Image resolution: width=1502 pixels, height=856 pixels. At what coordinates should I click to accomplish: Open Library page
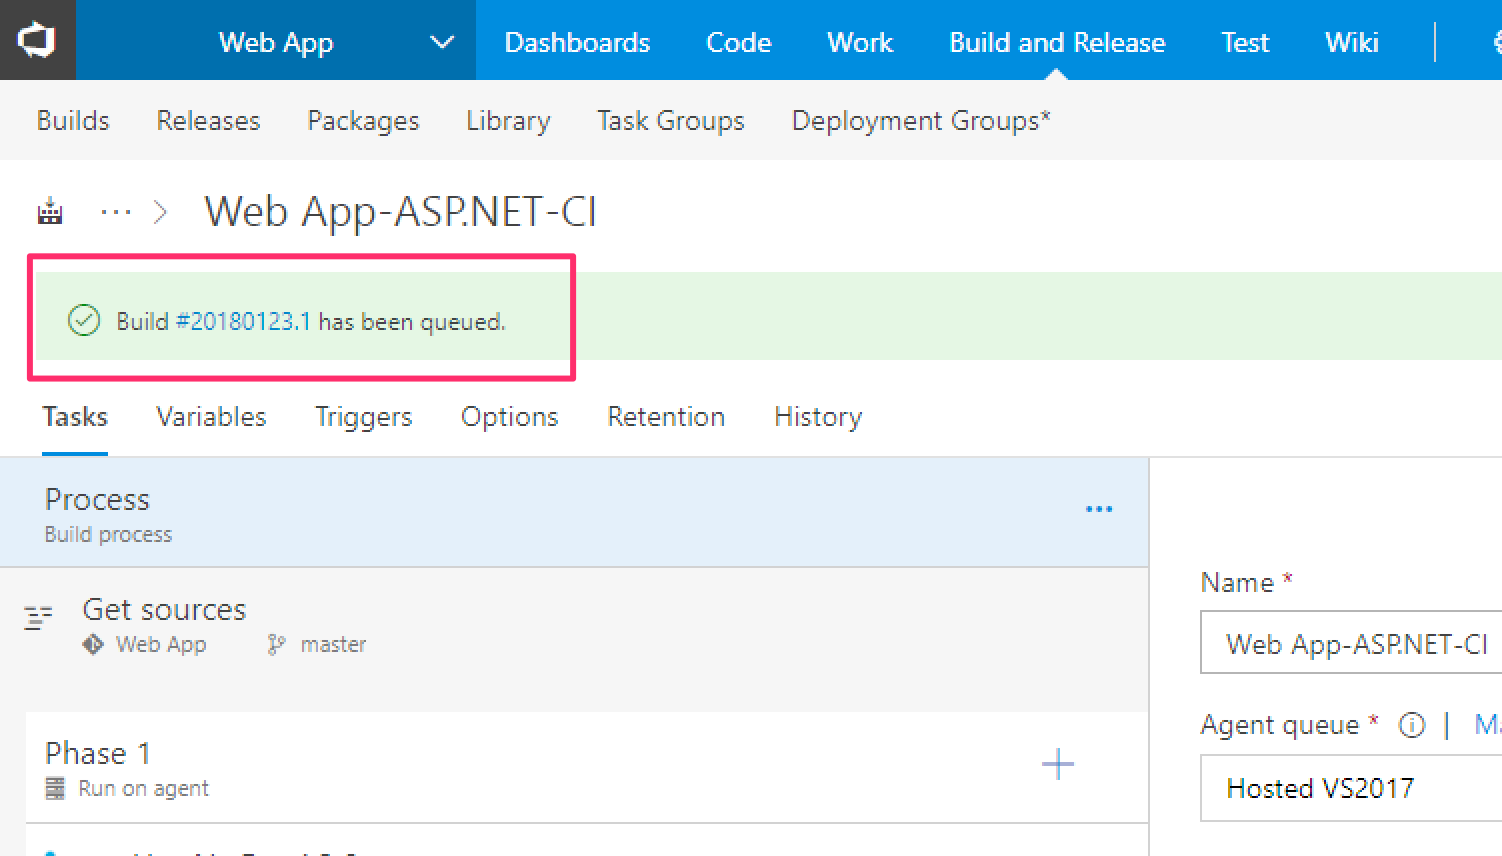coord(508,120)
